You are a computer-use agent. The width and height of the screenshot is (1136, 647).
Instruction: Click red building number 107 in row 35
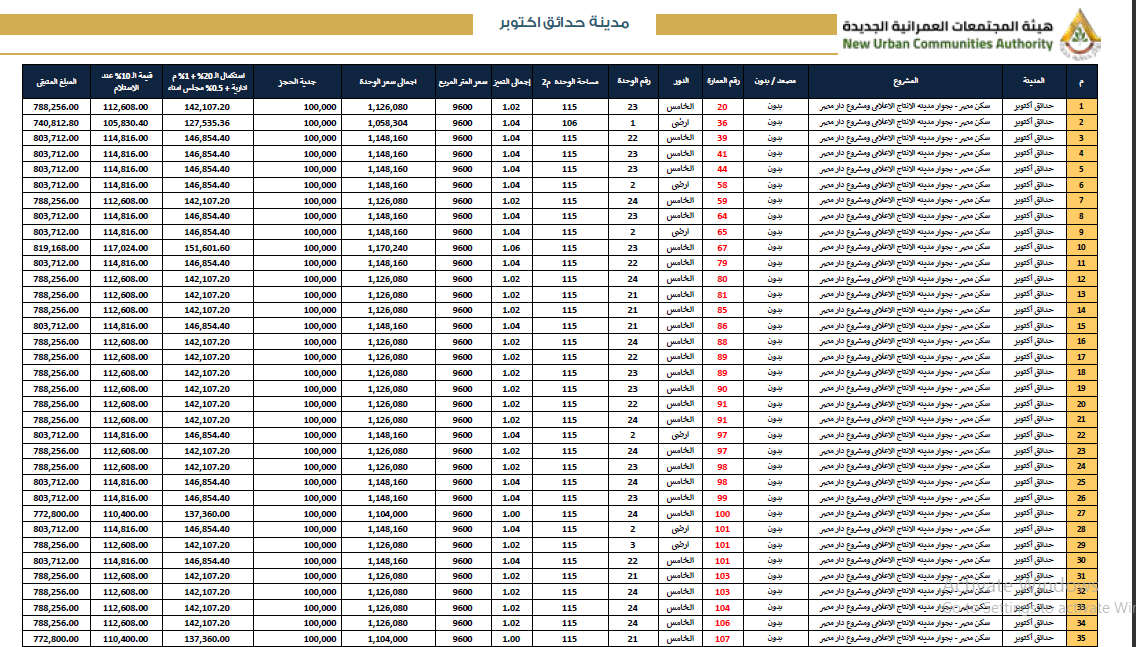point(722,639)
